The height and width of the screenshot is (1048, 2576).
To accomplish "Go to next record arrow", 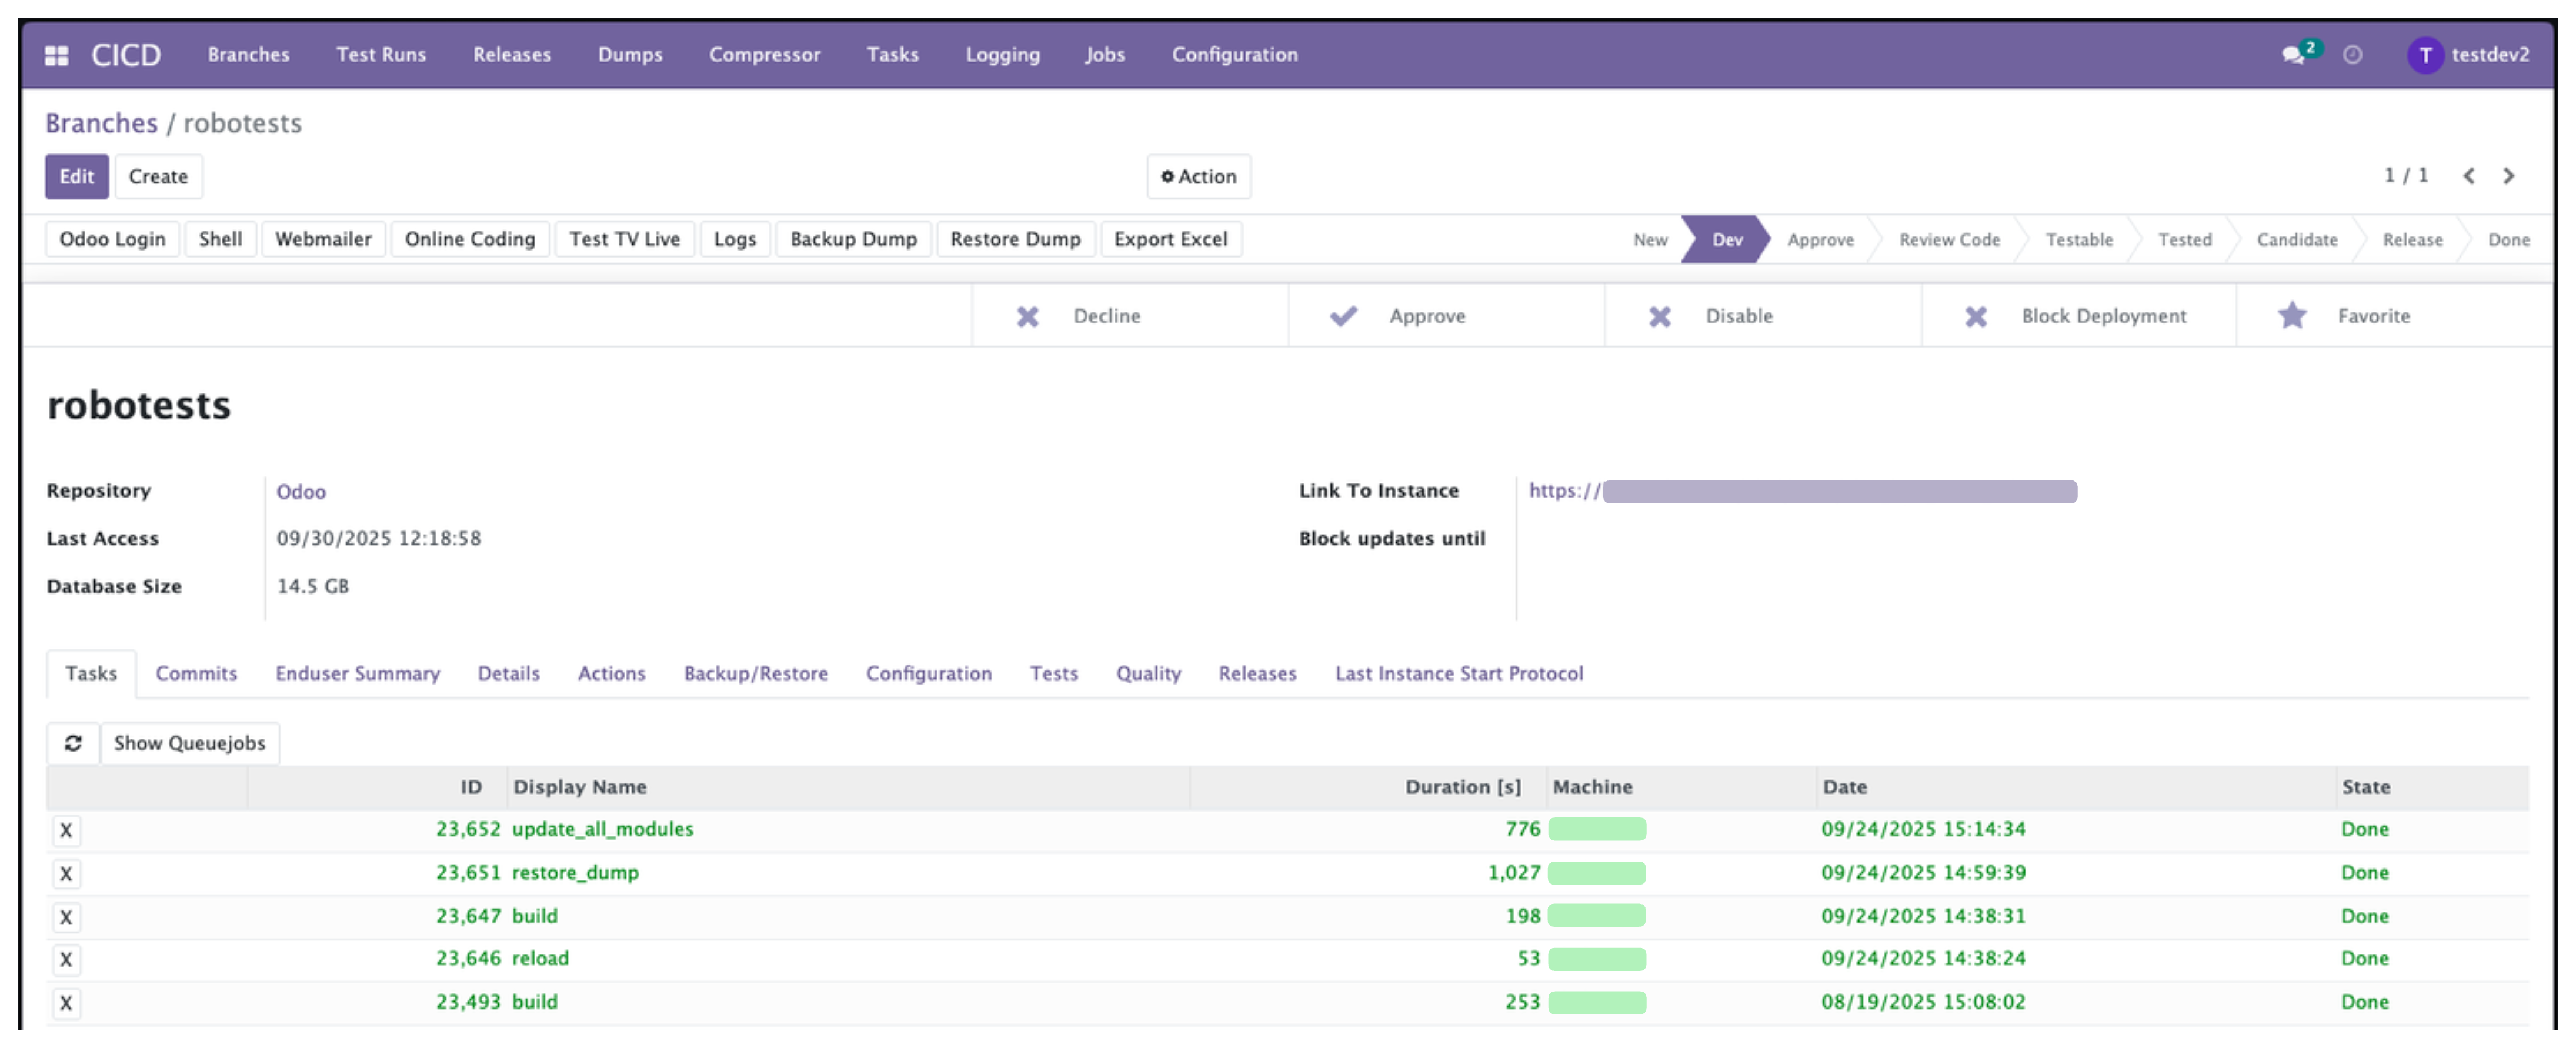I will (2508, 176).
